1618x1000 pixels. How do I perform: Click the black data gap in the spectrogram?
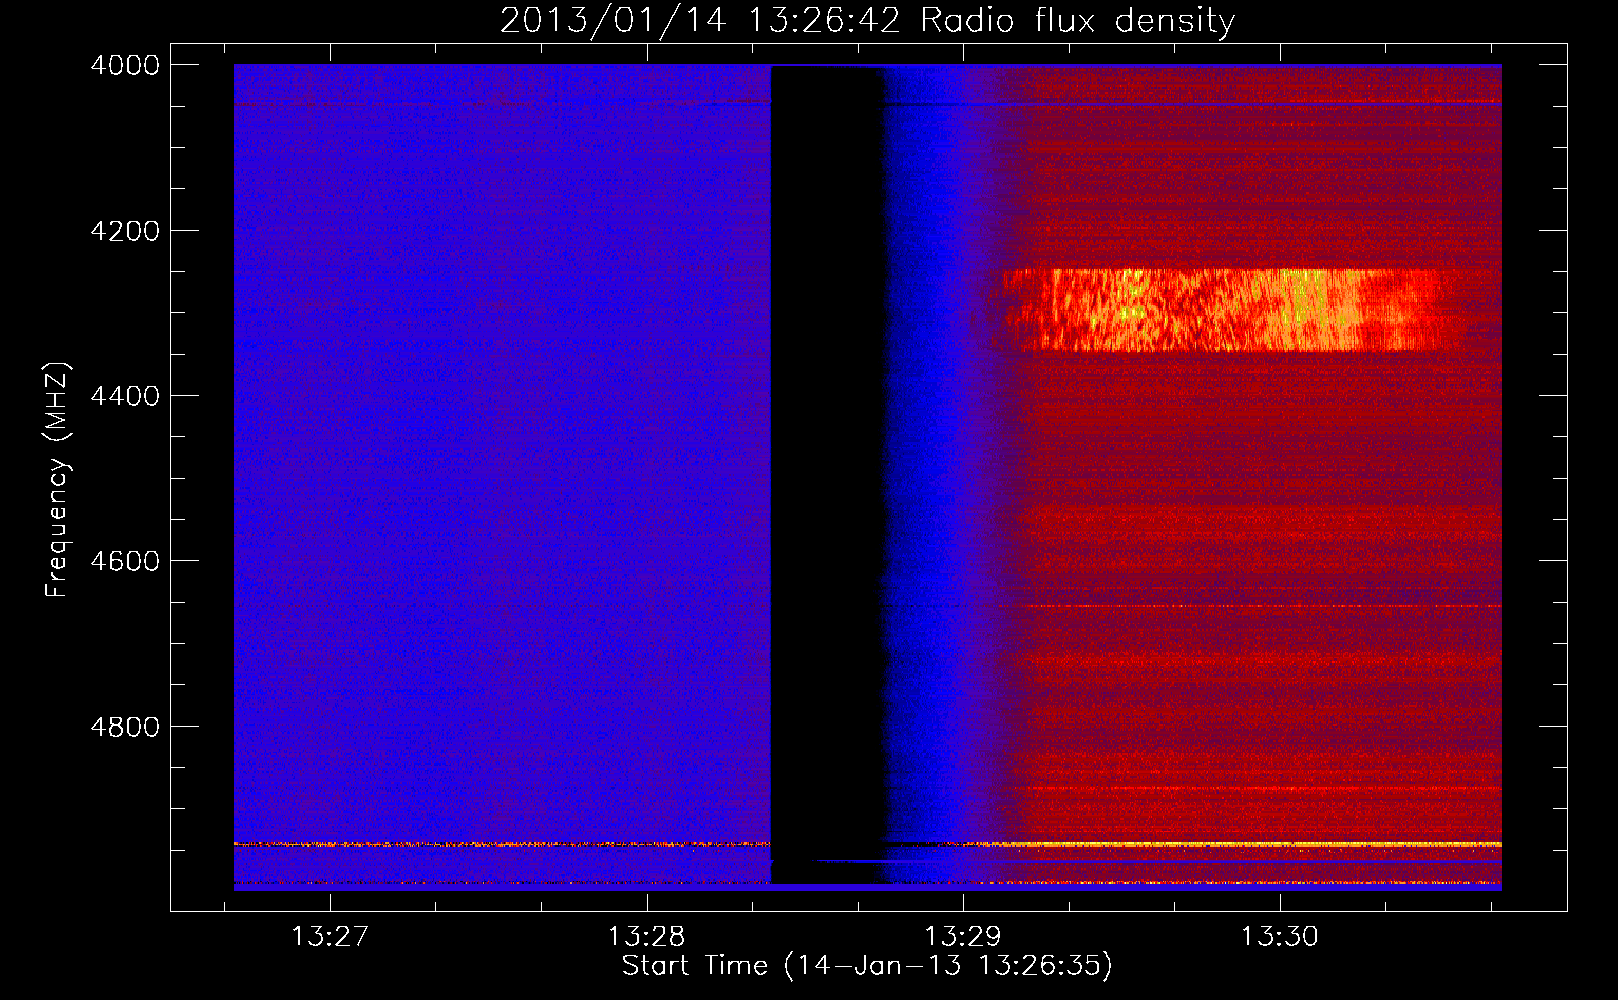pyautogui.click(x=827, y=475)
